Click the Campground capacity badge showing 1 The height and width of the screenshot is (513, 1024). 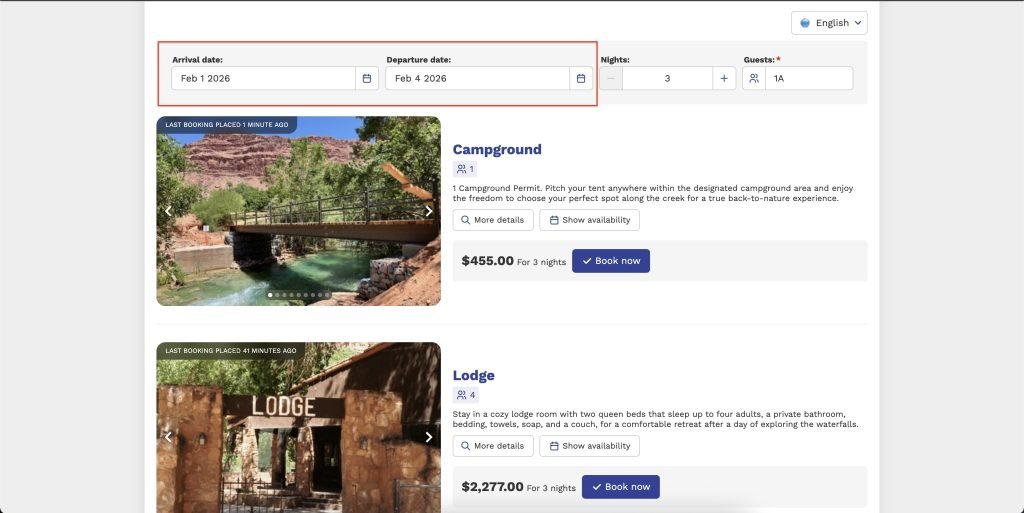(465, 169)
